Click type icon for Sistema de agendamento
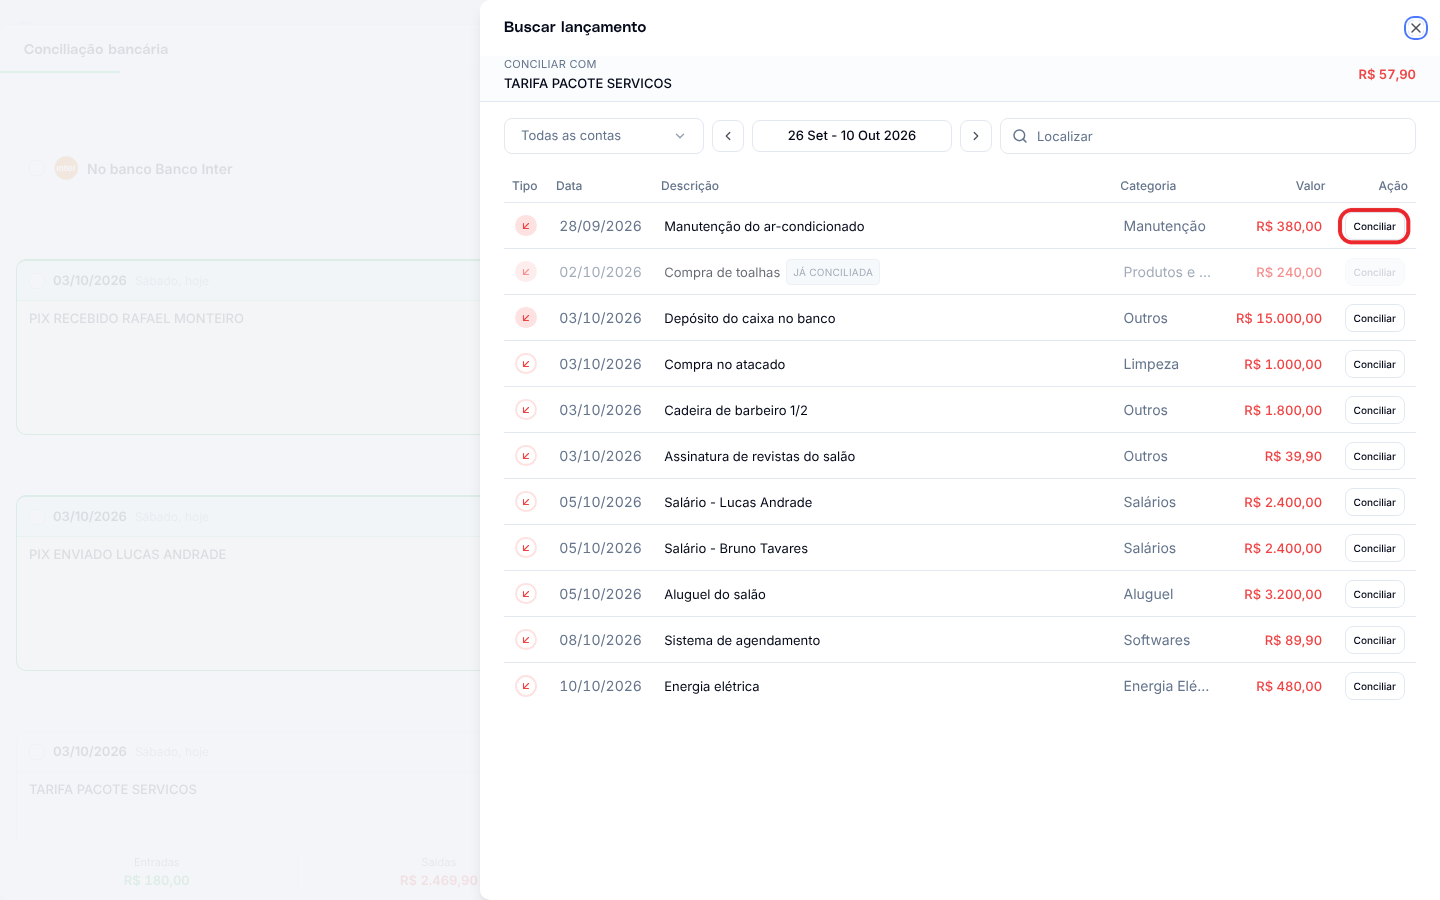1440x900 pixels. [x=526, y=640]
